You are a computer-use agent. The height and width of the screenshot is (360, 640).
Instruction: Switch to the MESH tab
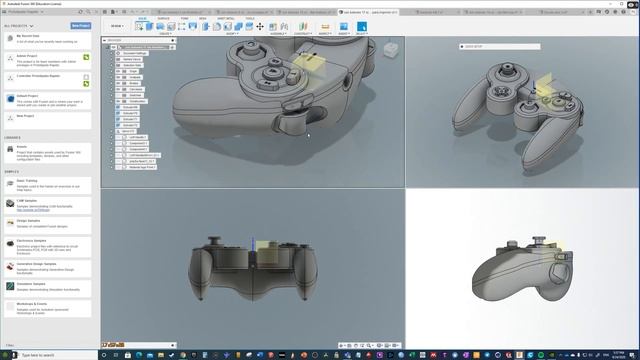point(202,18)
